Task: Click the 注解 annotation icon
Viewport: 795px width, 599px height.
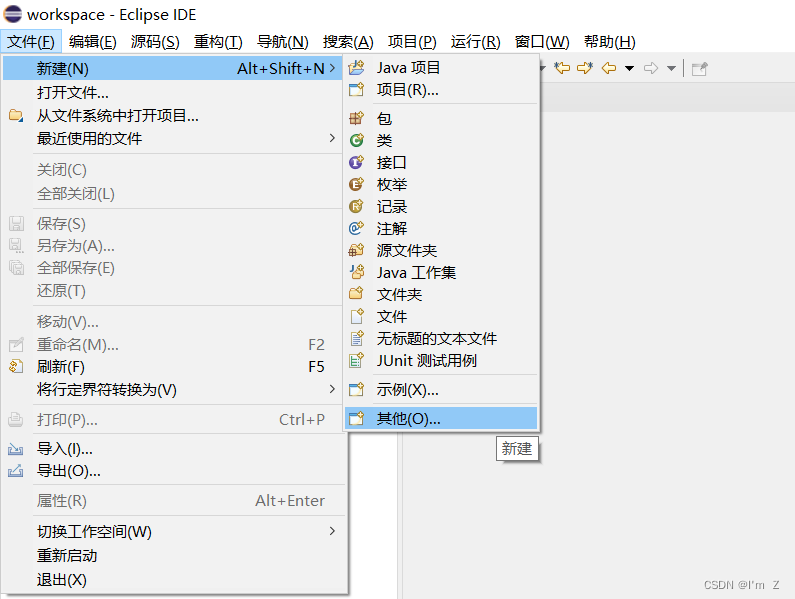Action: coord(356,228)
